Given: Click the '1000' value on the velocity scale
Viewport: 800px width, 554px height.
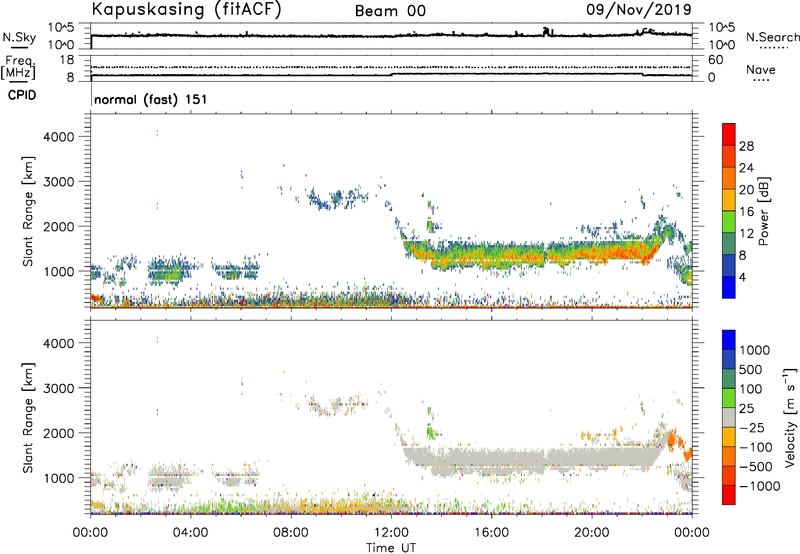Looking at the screenshot, I should pos(755,350).
